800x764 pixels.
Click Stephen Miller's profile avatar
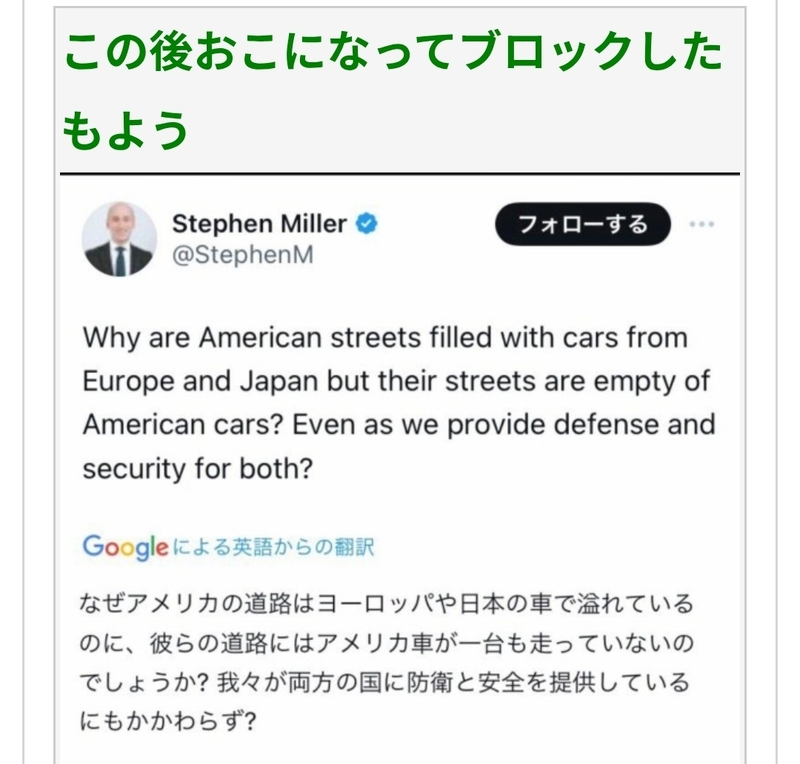pyautogui.click(x=119, y=240)
